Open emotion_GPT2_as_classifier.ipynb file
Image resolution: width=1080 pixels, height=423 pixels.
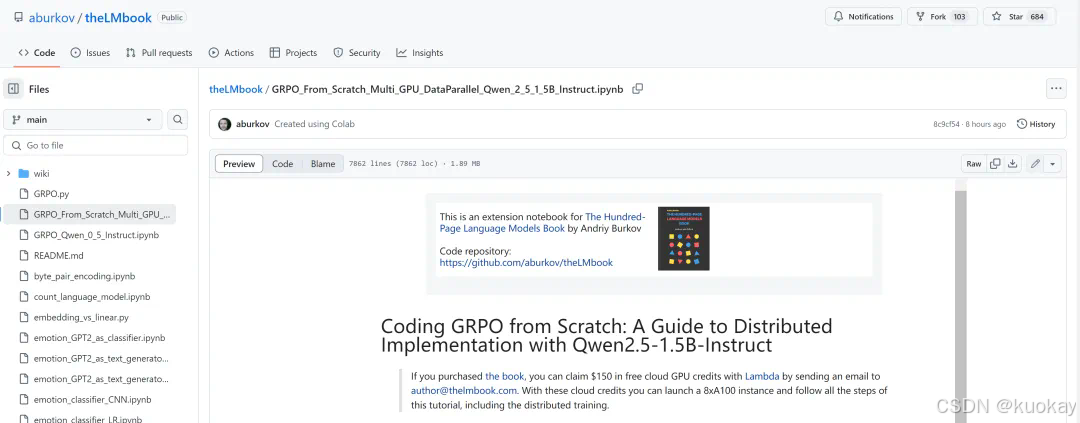[x=99, y=338]
